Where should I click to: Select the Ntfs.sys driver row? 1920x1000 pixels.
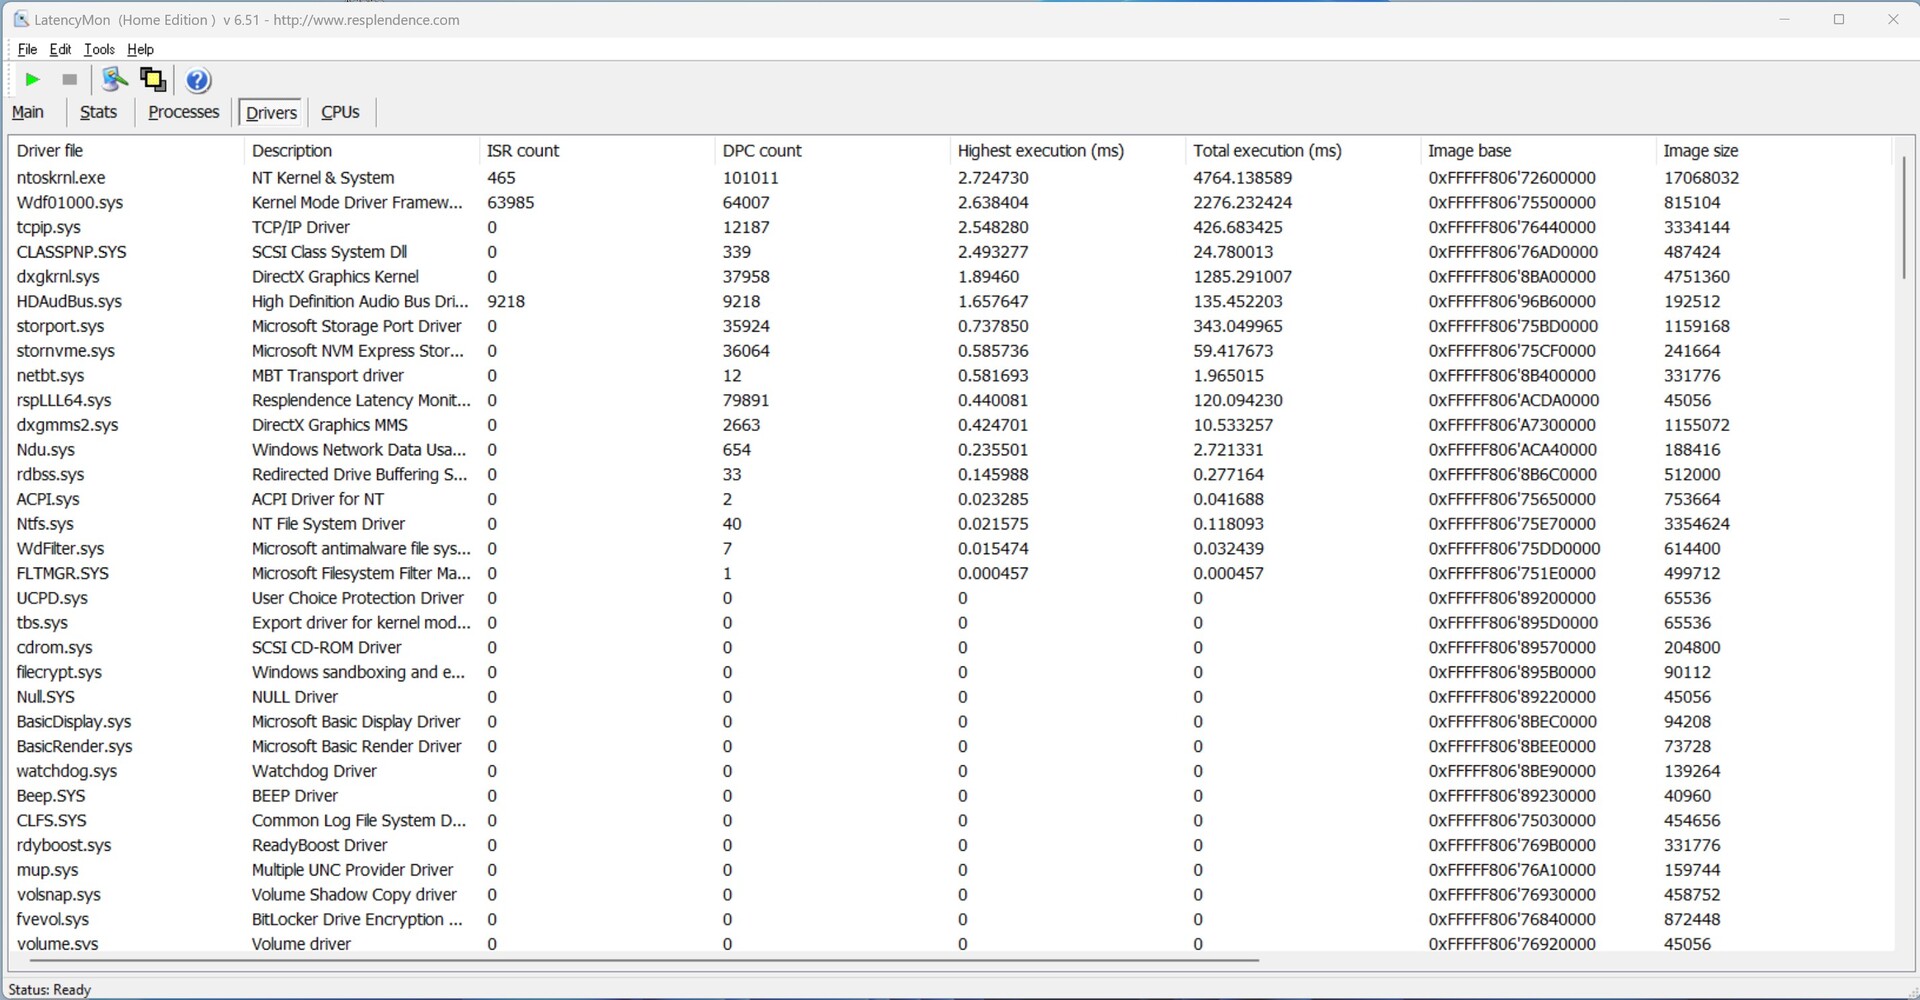coord(950,524)
